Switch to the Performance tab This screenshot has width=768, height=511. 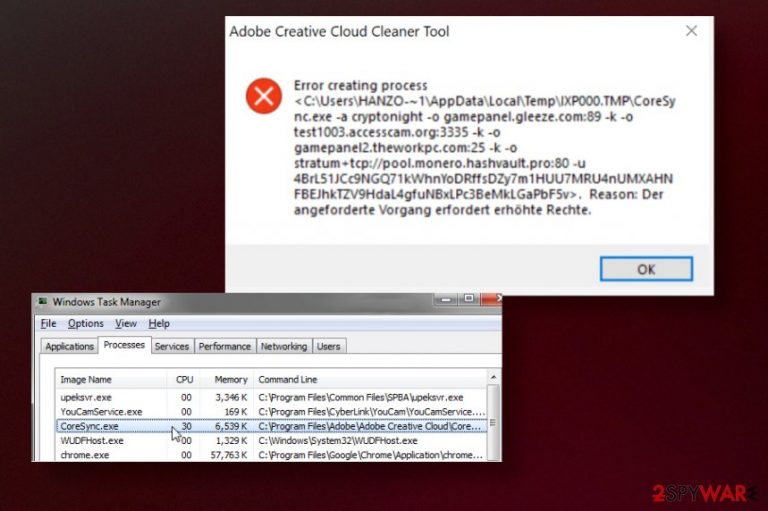click(x=225, y=346)
